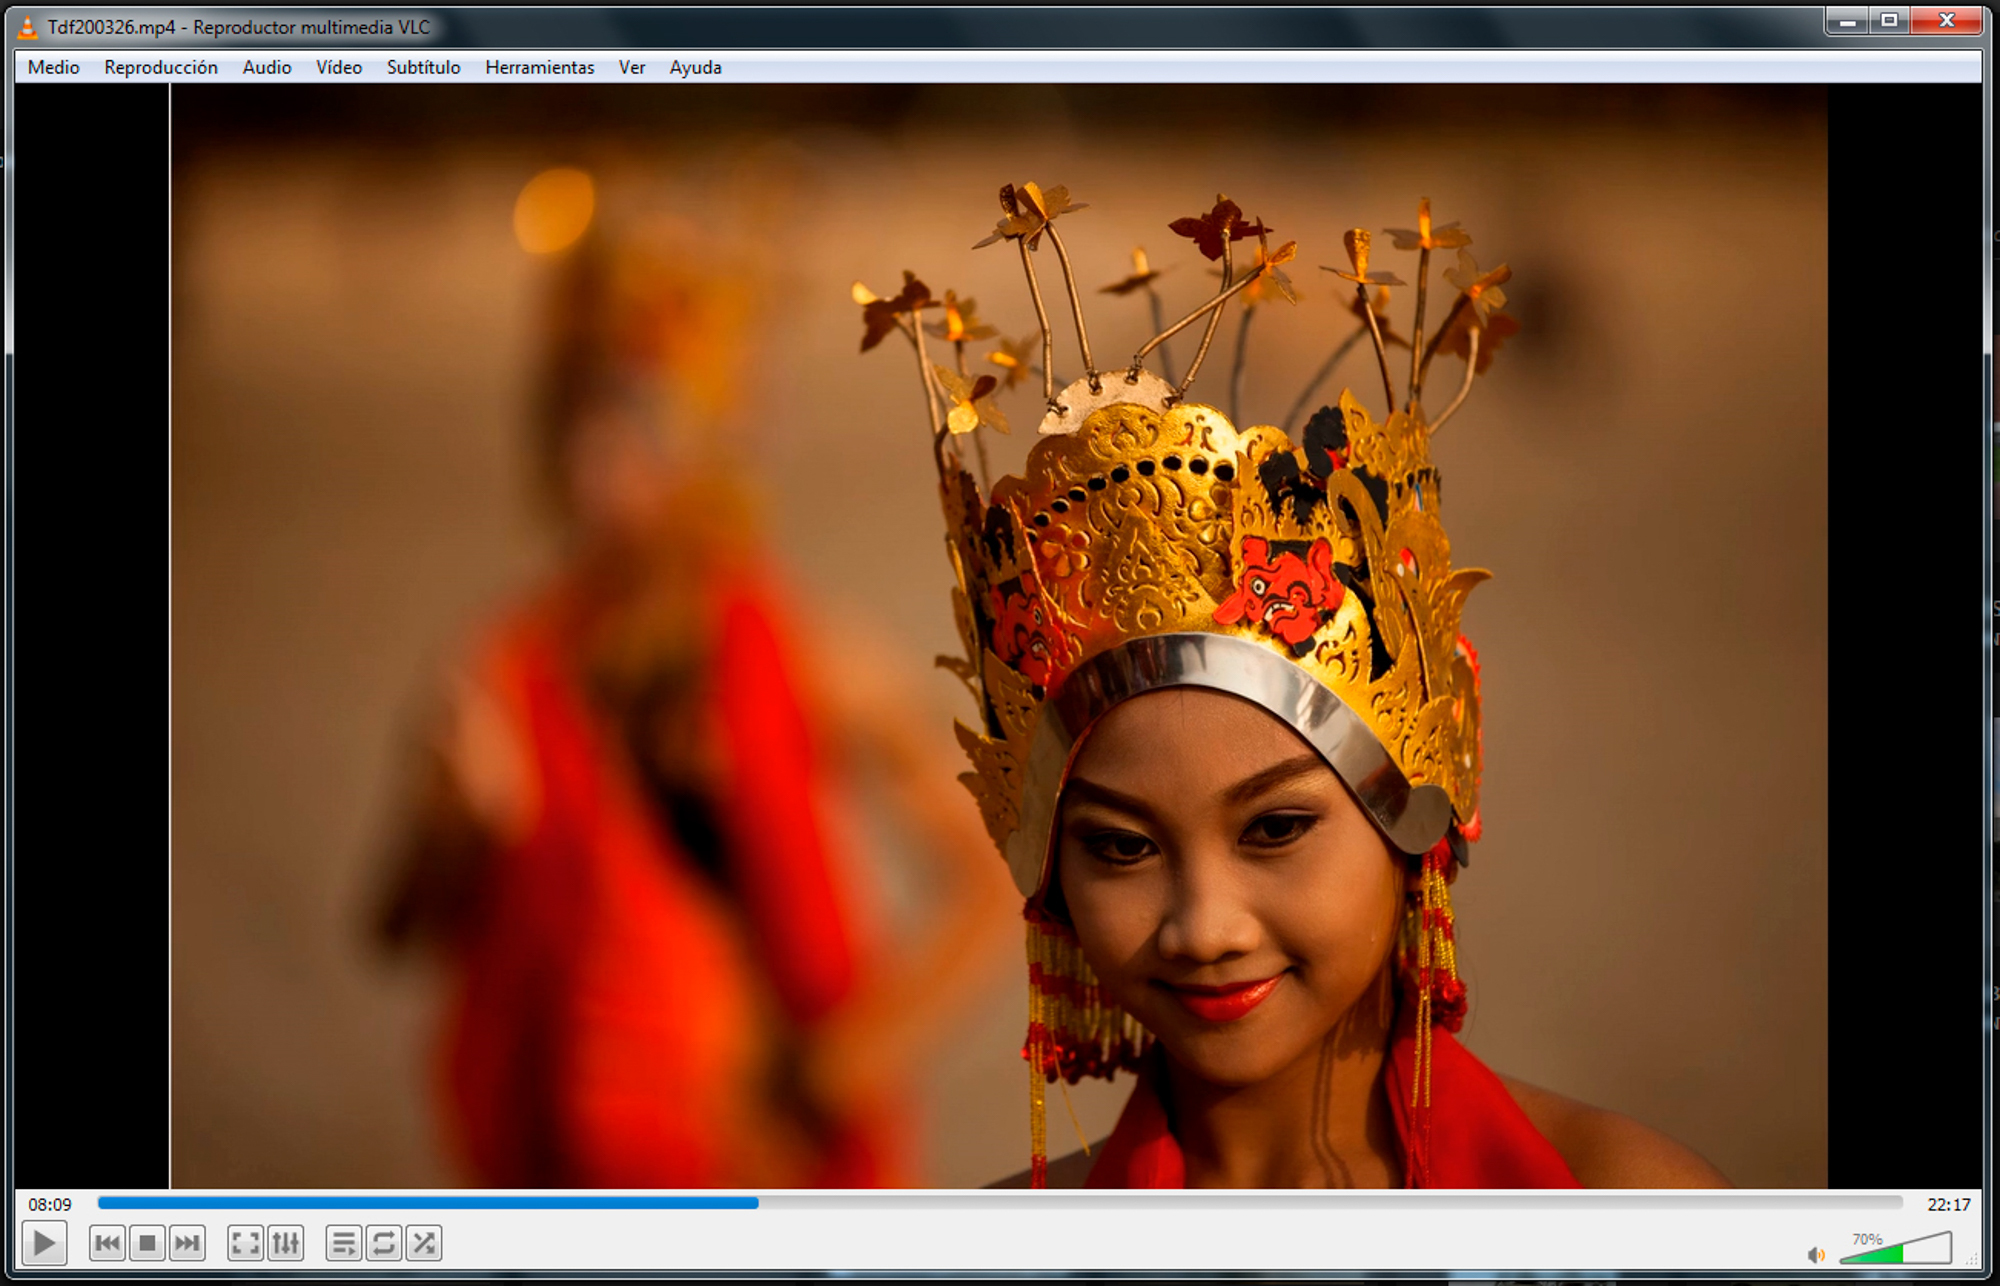This screenshot has width=2000, height=1286.
Task: Minimize the VLC window
Action: [1847, 20]
